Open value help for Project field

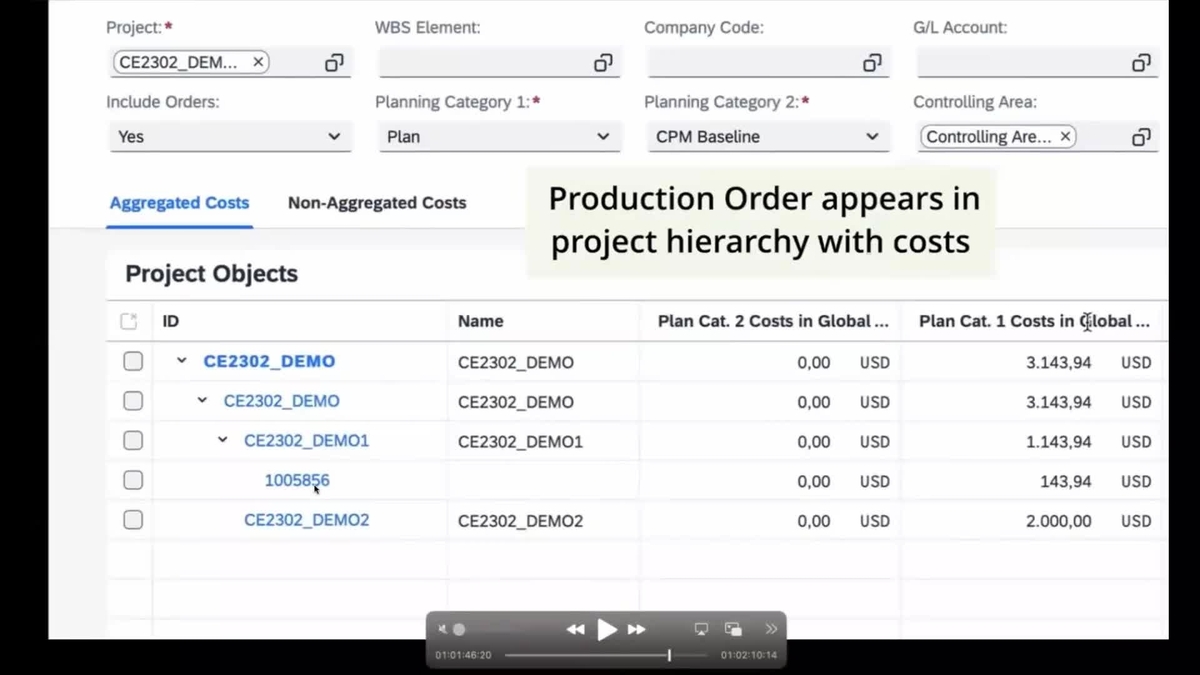pyautogui.click(x=334, y=62)
